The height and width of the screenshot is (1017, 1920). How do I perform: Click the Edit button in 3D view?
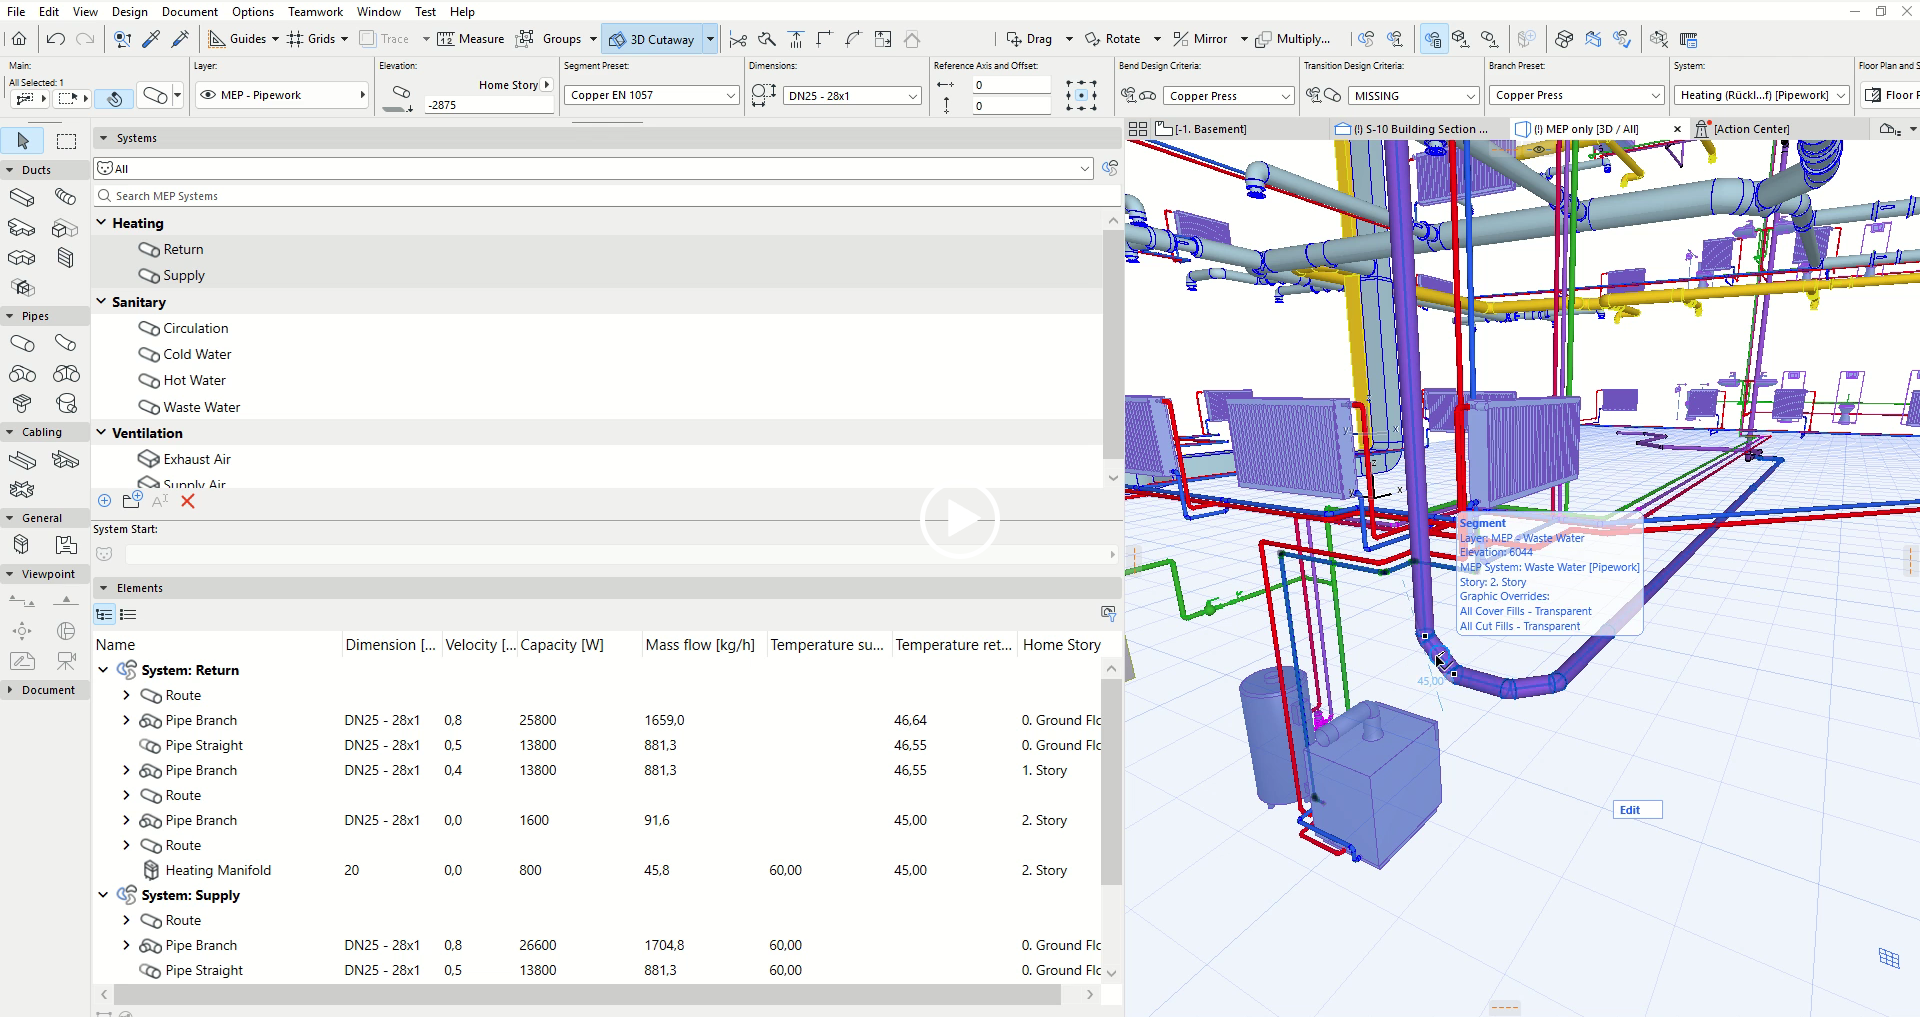click(1637, 810)
